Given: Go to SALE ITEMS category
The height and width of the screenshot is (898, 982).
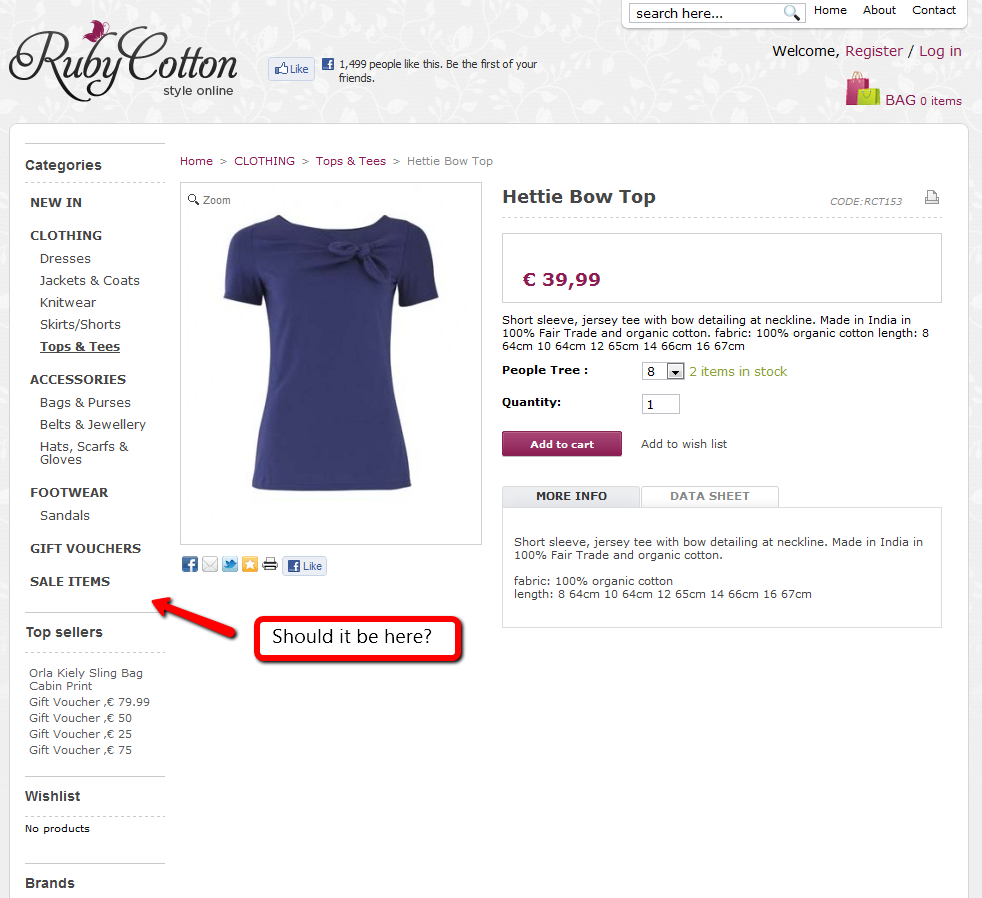Looking at the screenshot, I should [x=70, y=582].
